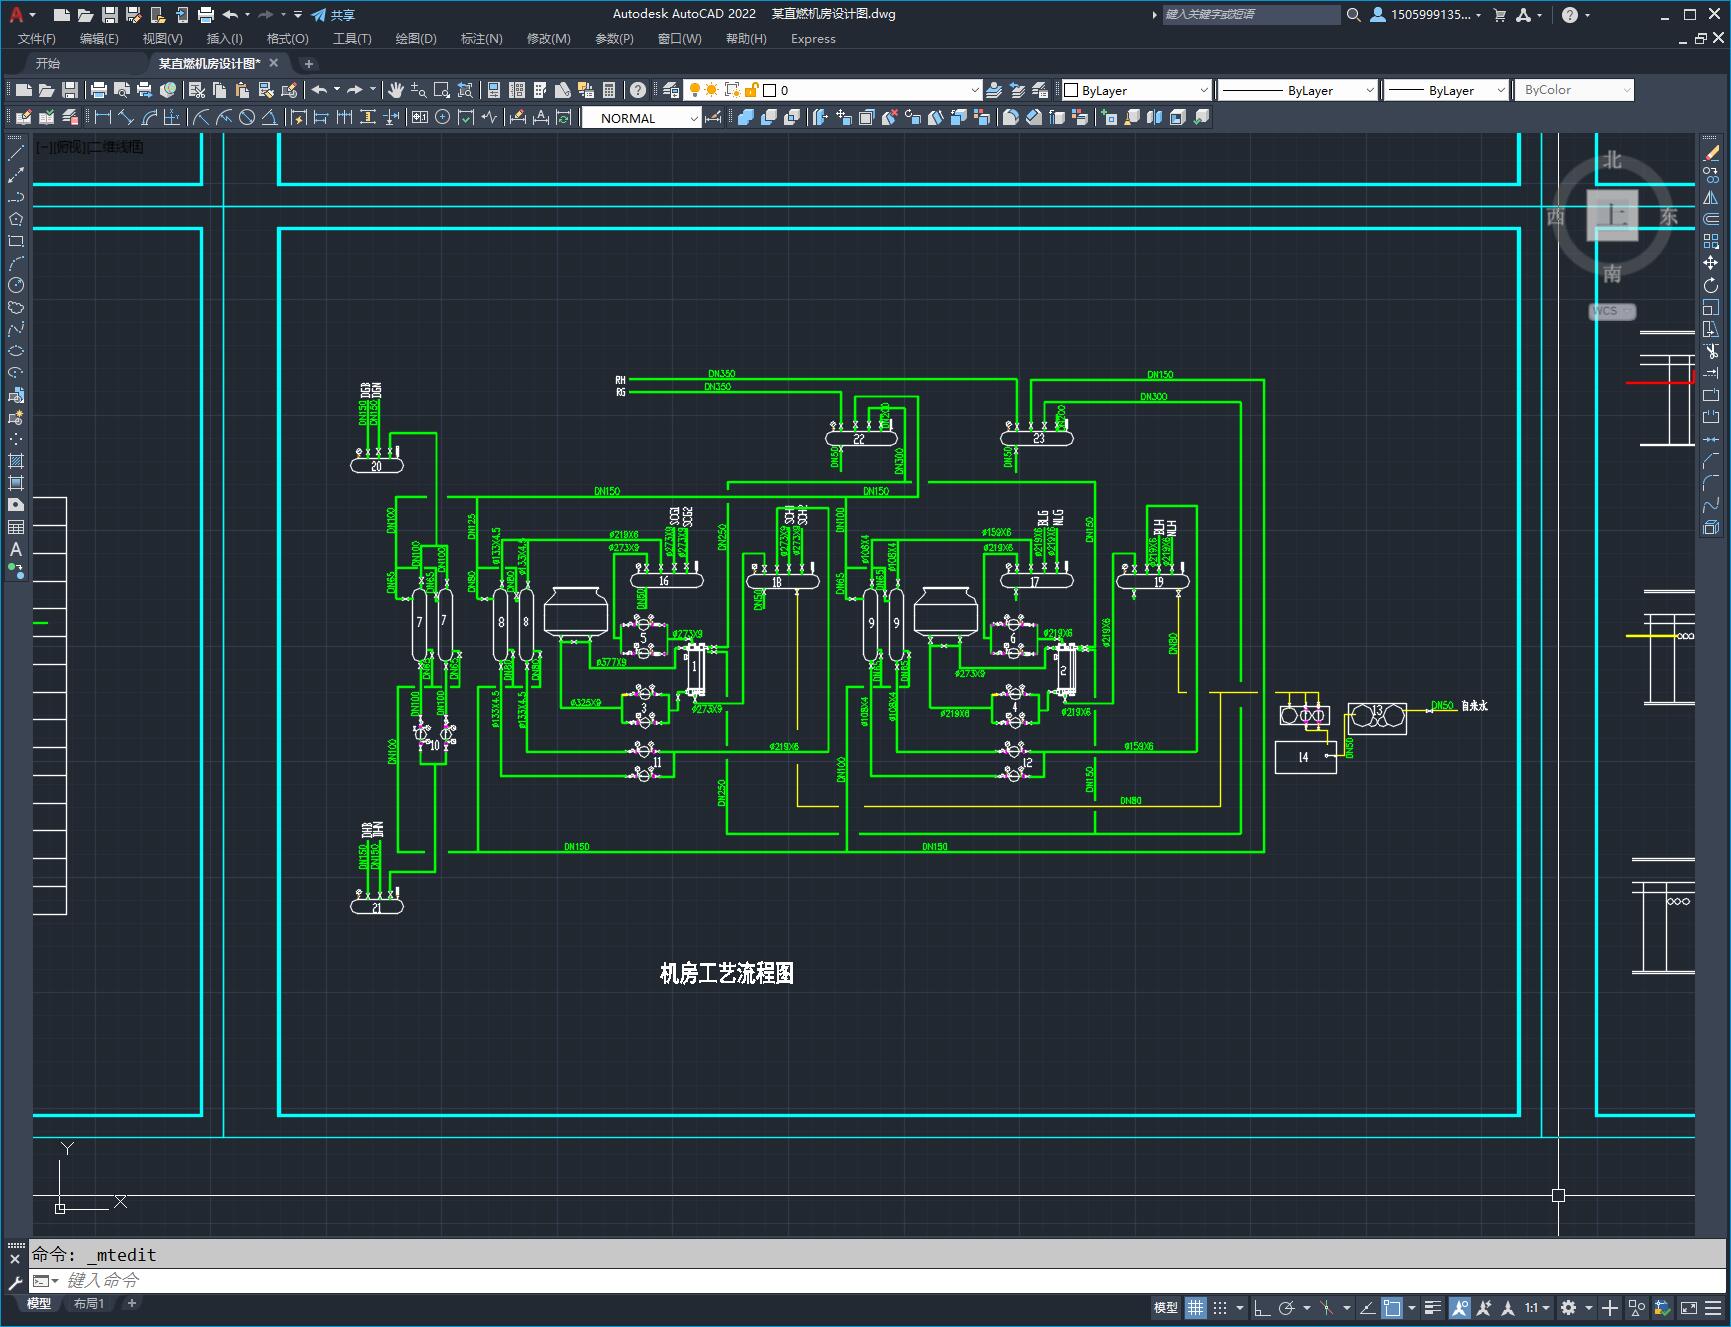Screen dimensions: 1731x1327
Task: Toggle snap mode in status bar
Action: click(1220, 1307)
